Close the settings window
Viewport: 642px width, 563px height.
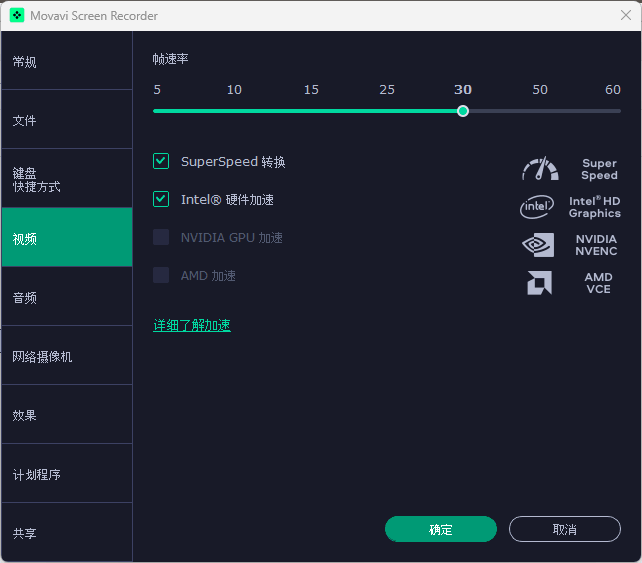(x=625, y=16)
